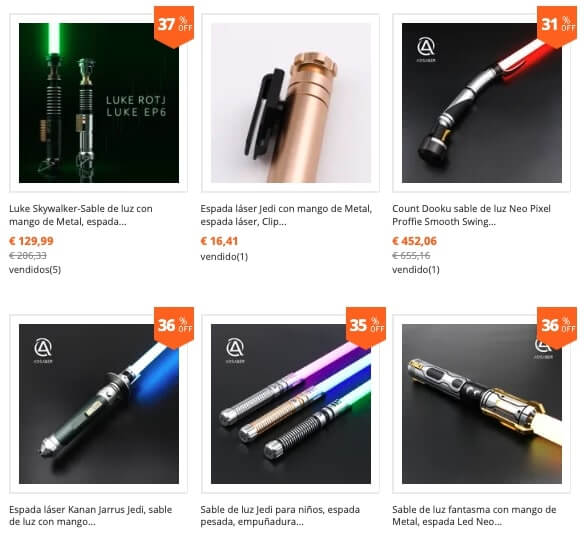584x534 pixels.
Task: Open the gold-accented yellow lightsaber image
Action: click(482, 404)
